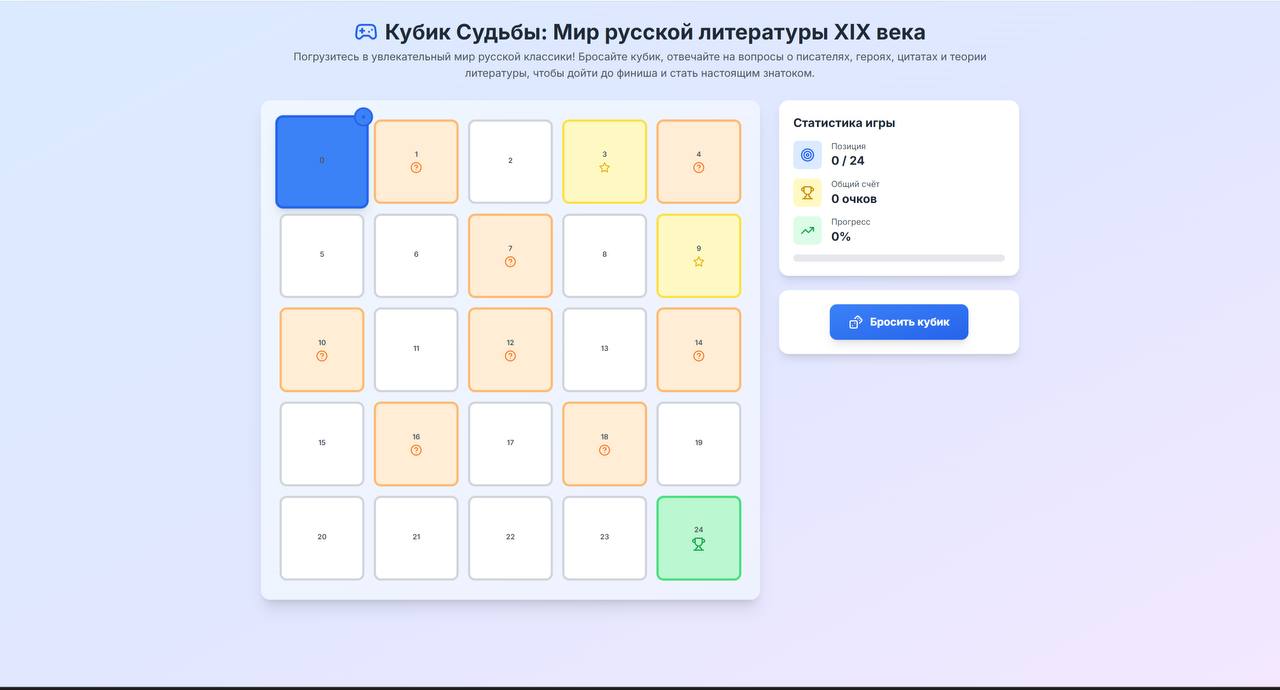Select board cell number 13
This screenshot has height=690, width=1280.
(x=604, y=350)
